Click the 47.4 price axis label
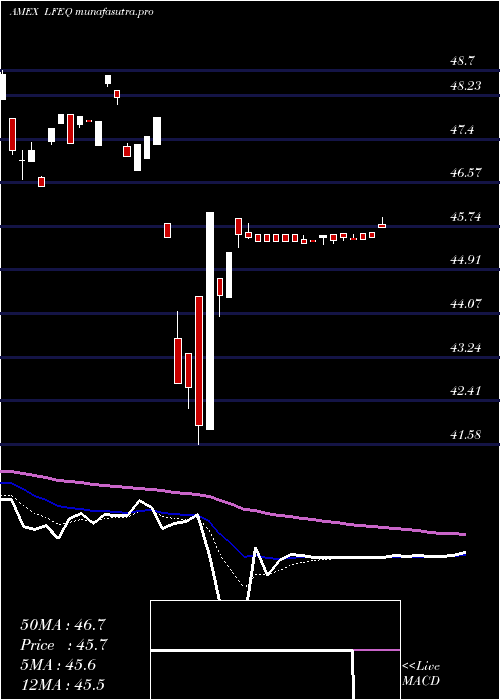500x700 pixels. [462, 130]
